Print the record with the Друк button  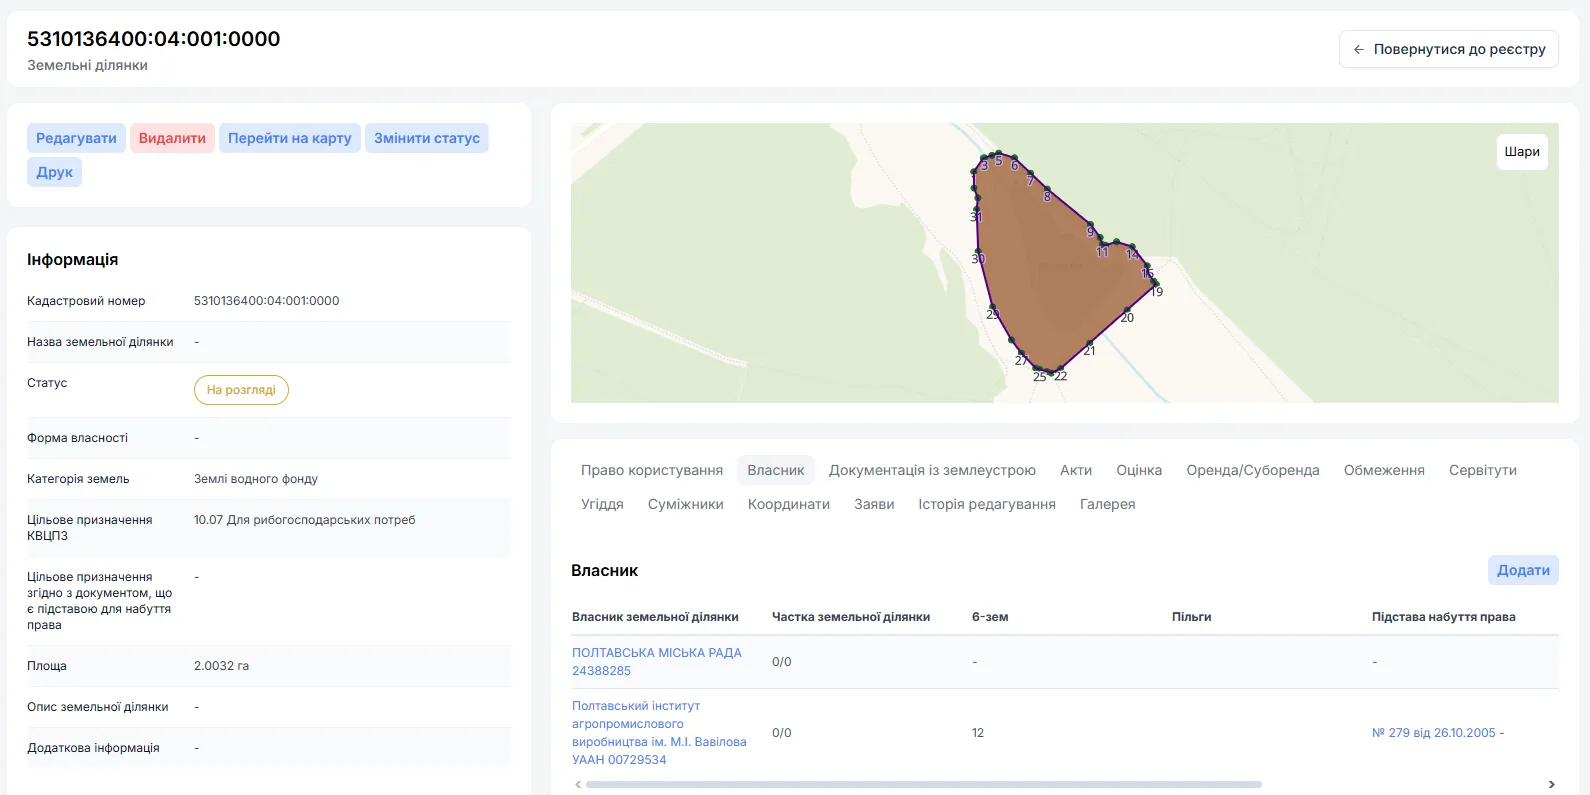click(54, 172)
